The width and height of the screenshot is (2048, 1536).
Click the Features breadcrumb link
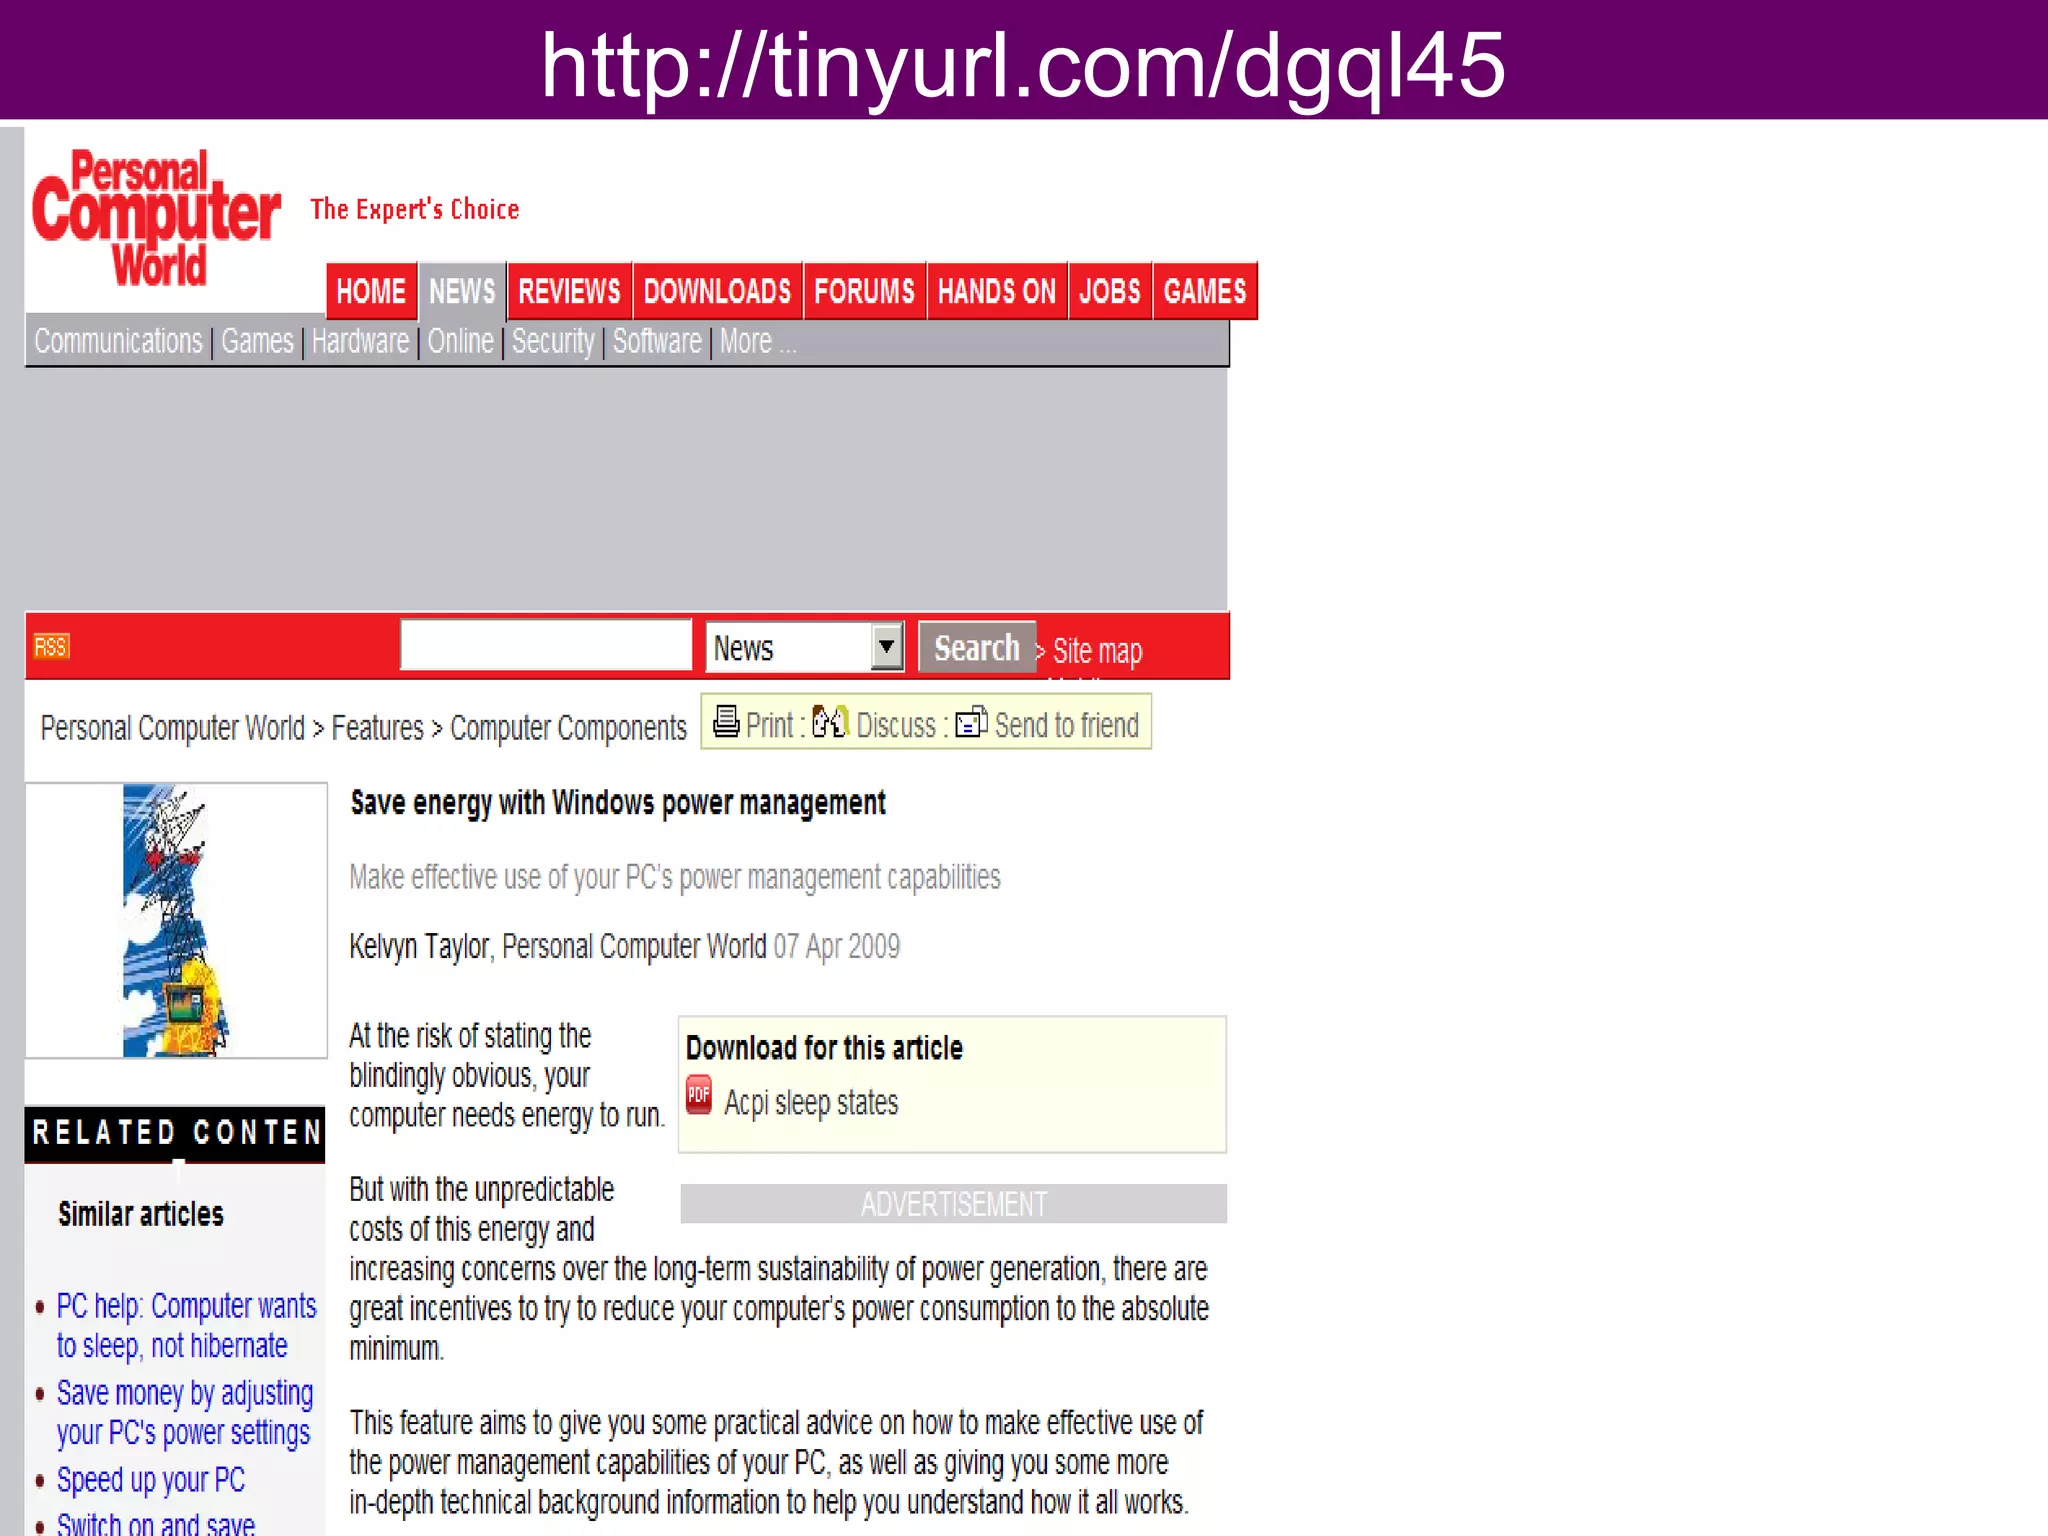pos(377,728)
